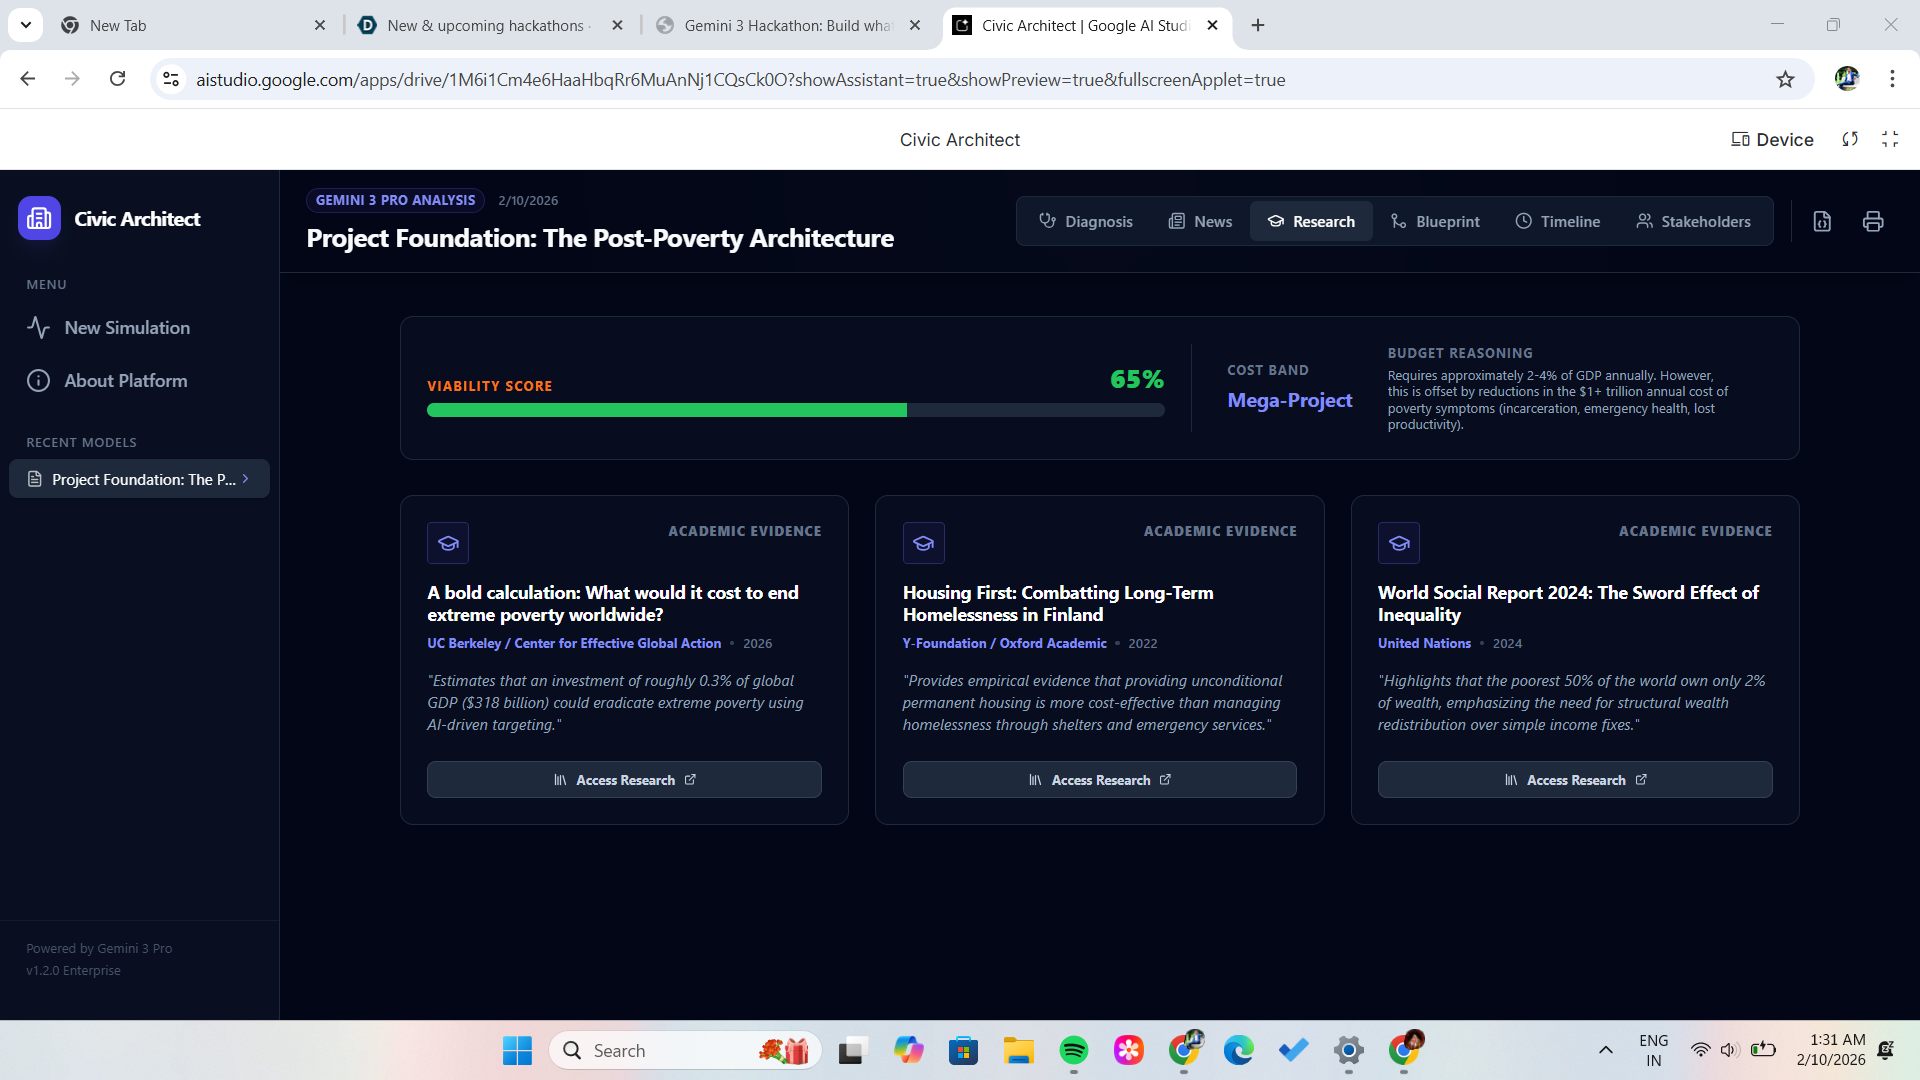
Task: Expand Project Foundation recent model chevron
Action: (245, 479)
